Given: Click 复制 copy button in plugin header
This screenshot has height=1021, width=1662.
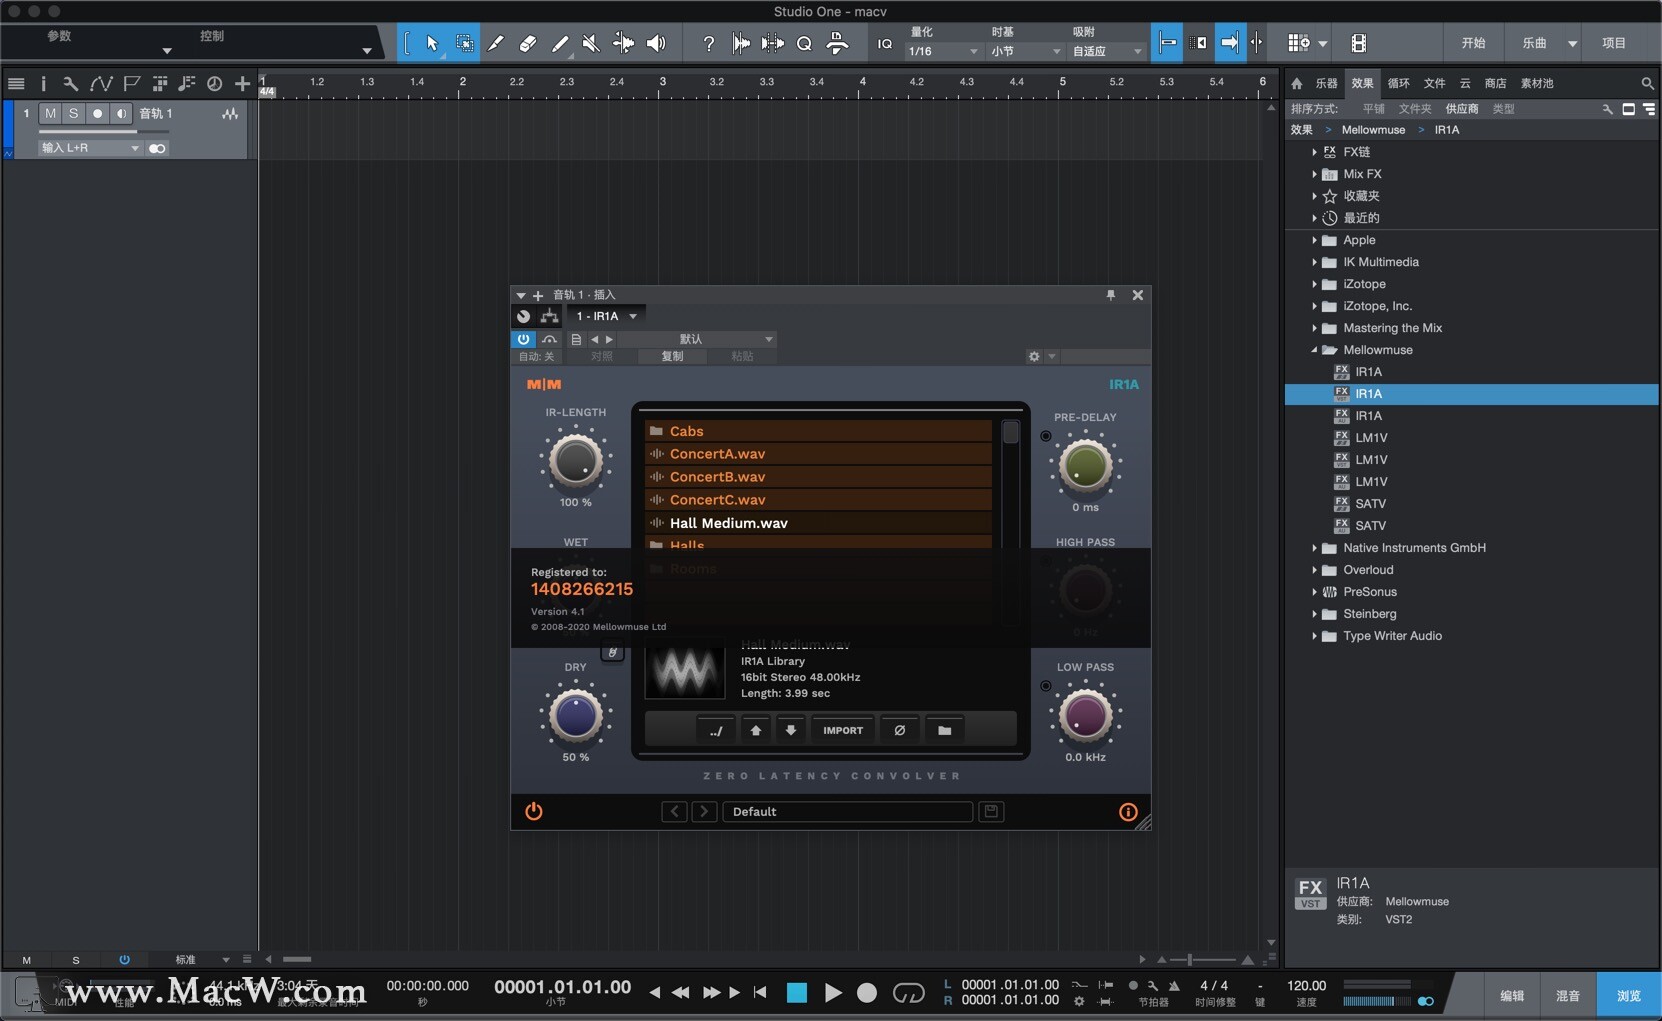Looking at the screenshot, I should coord(672,356).
